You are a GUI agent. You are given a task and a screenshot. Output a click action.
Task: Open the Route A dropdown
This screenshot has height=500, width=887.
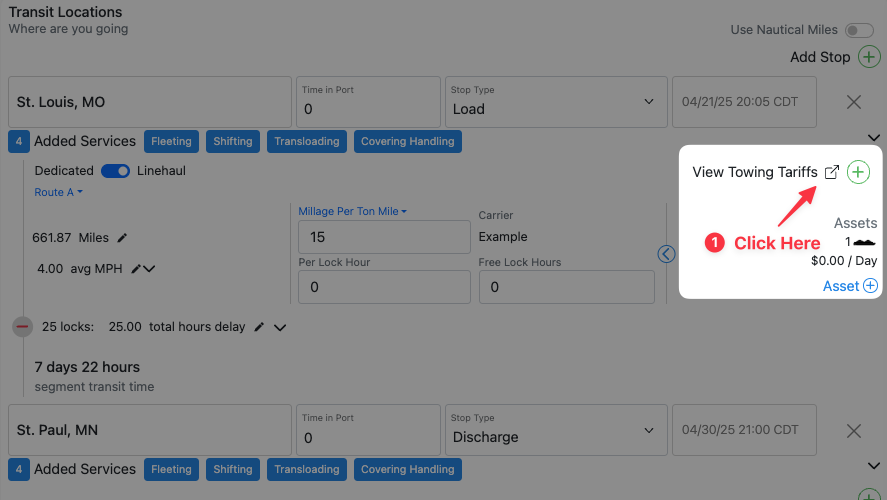(58, 192)
